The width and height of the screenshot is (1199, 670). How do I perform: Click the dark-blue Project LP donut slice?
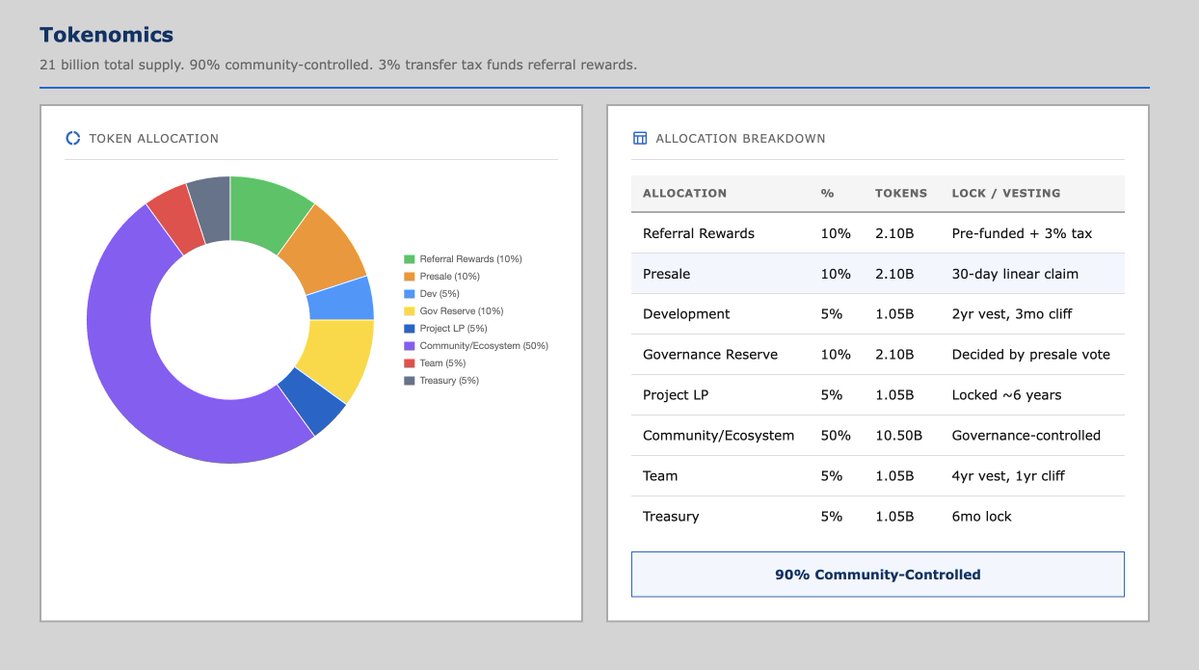313,402
